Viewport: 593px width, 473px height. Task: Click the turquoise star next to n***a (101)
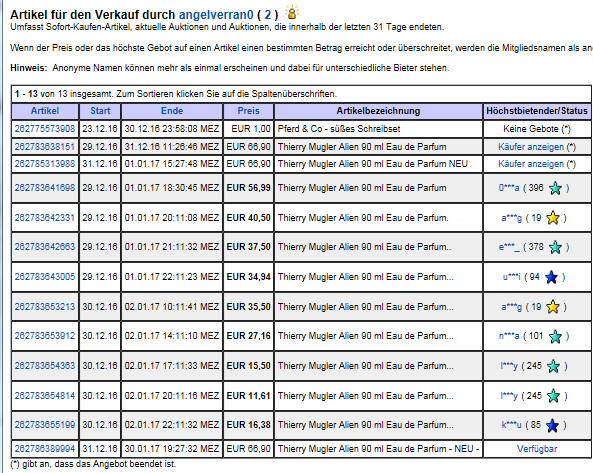click(x=555, y=336)
